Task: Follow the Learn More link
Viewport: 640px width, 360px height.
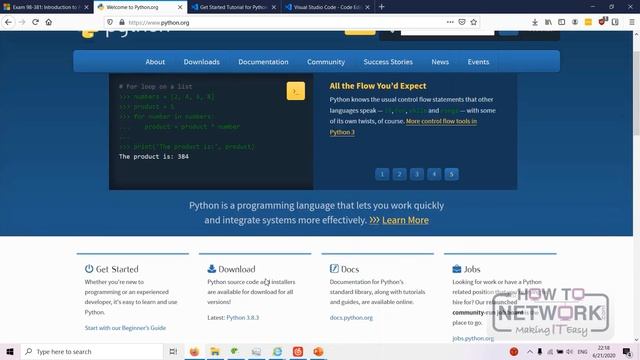Action: pyautogui.click(x=405, y=220)
